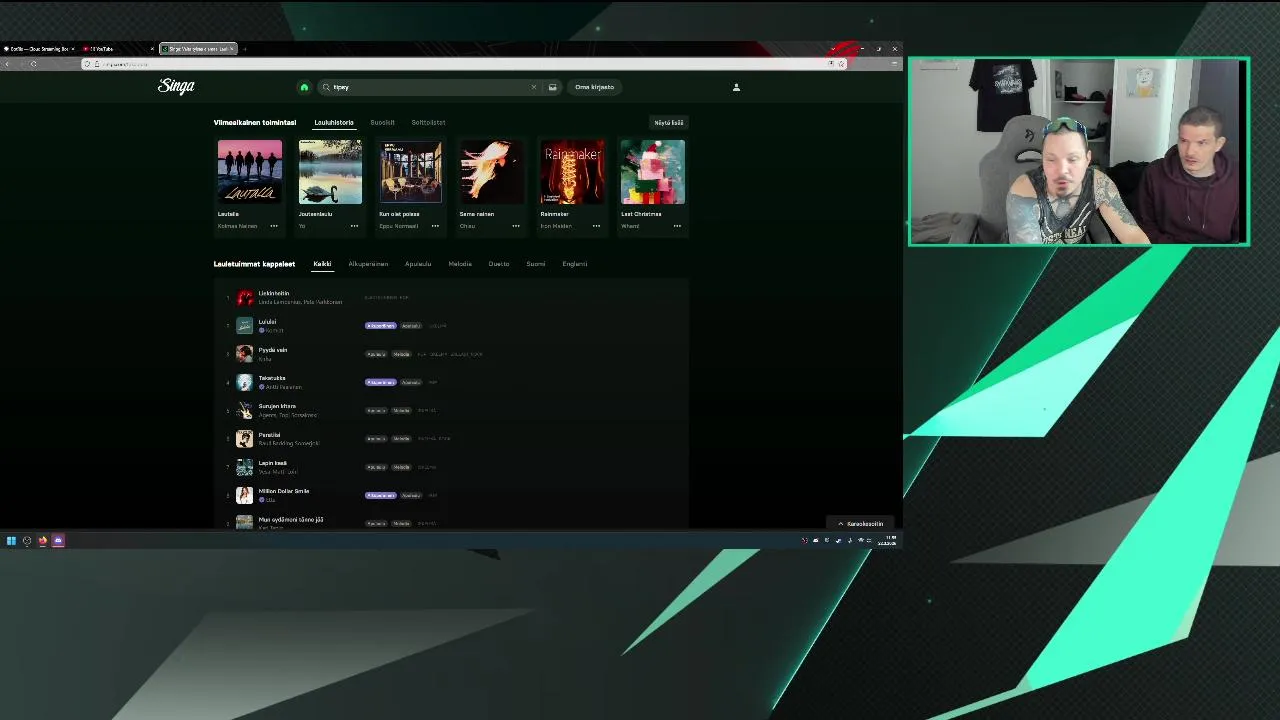Switch to the first browser tab

pos(40,49)
